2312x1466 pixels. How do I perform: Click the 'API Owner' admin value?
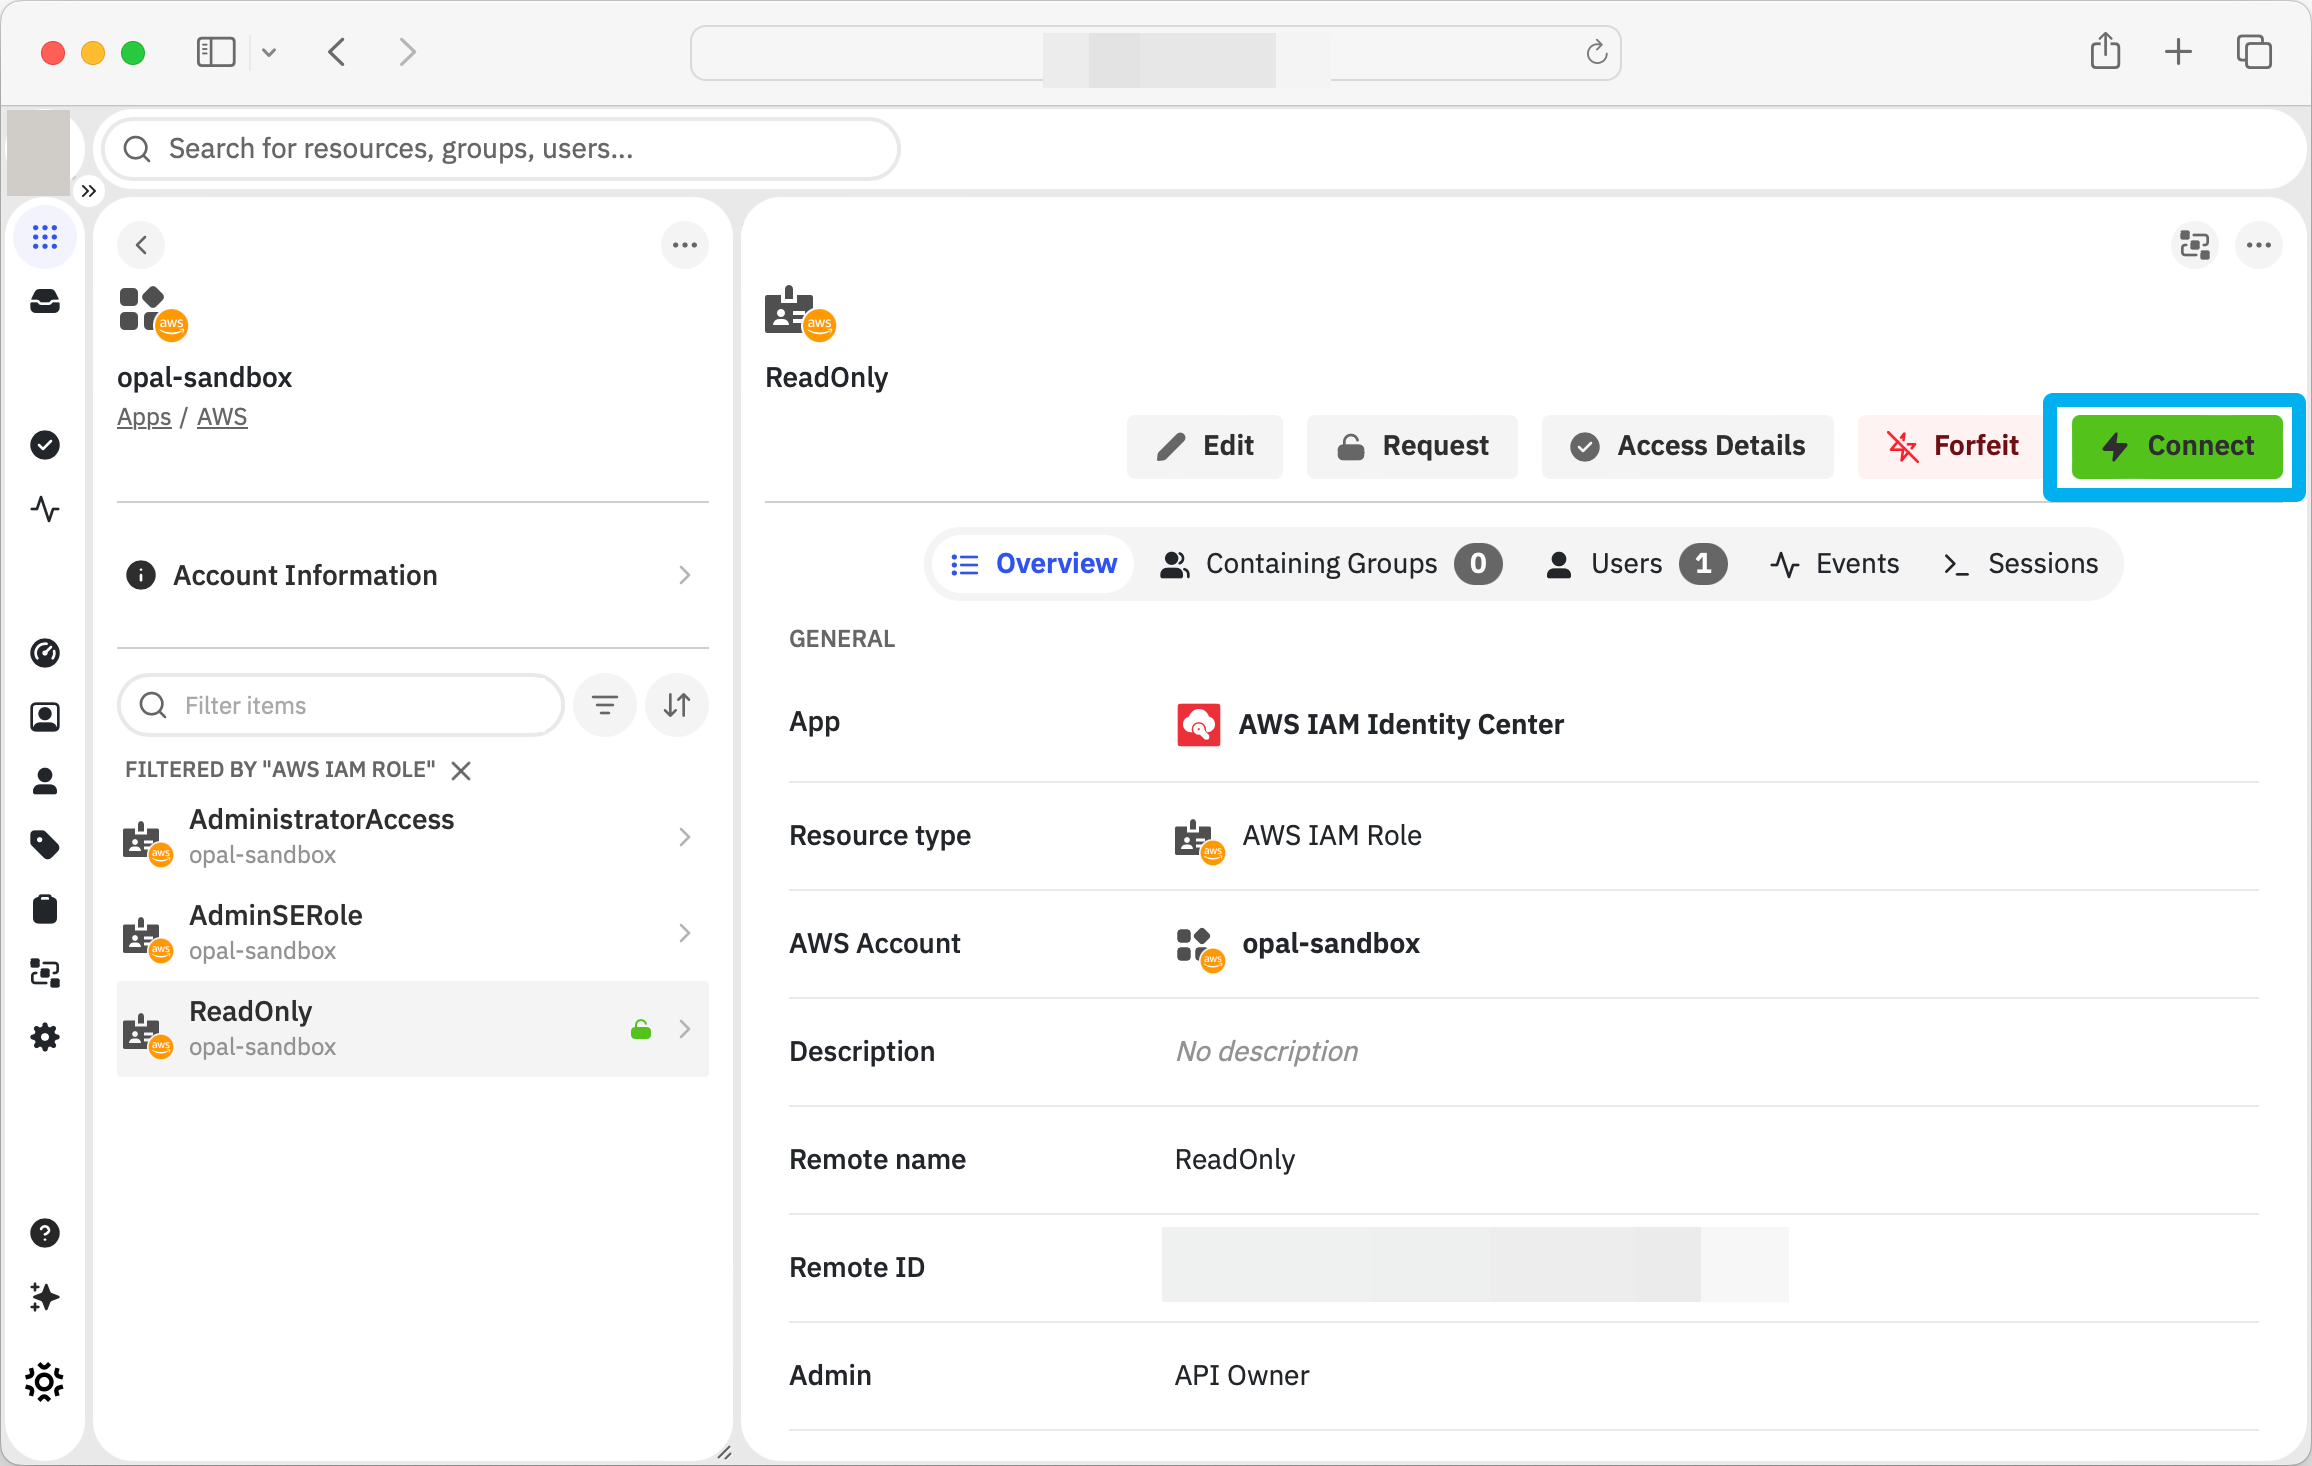(1242, 1376)
